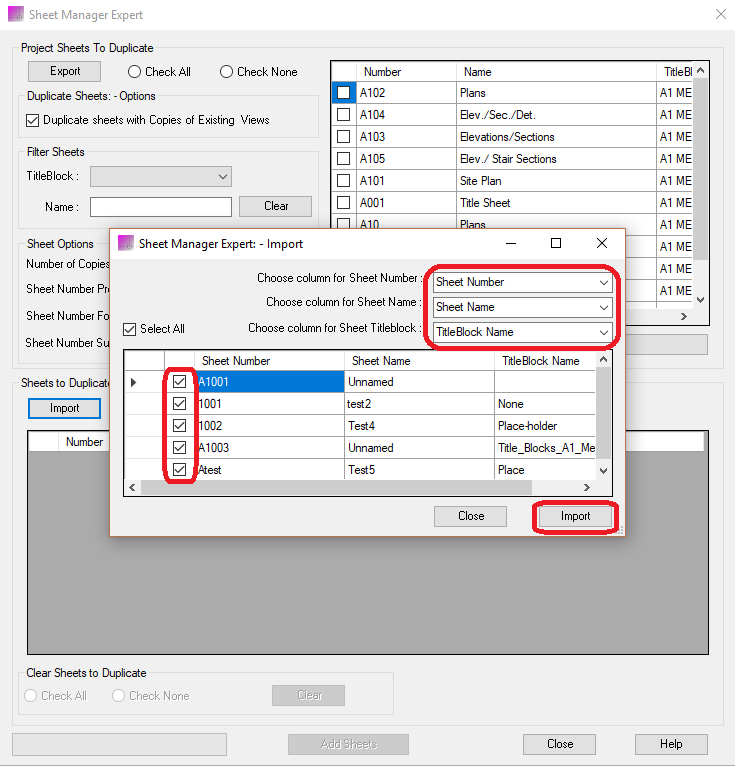
Task: Close the Sheet Manager Expert window
Action: pos(720,14)
